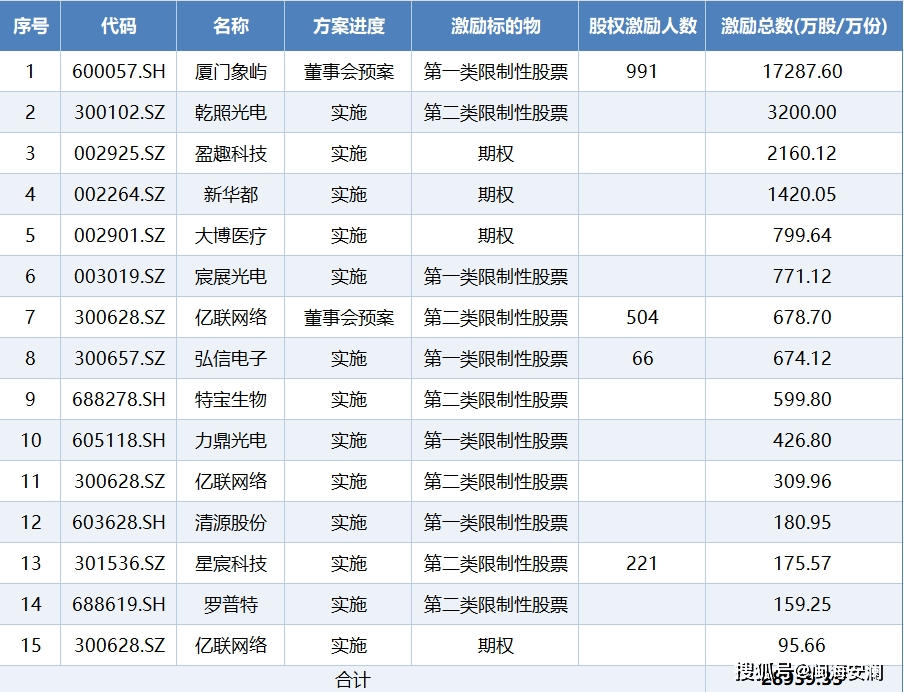This screenshot has height=692, width=904.
Task: Click value 309.96
Action: (x=802, y=481)
